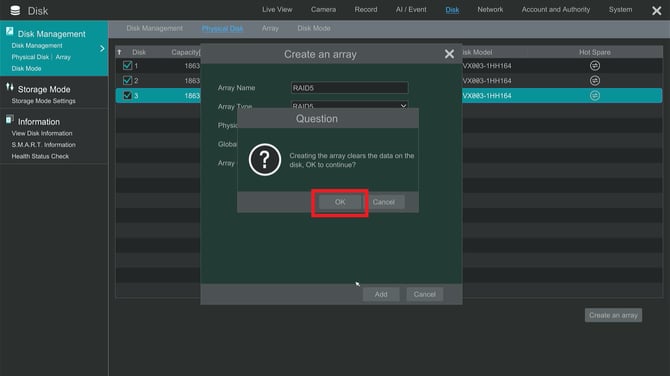Image resolution: width=670 pixels, height=376 pixels.
Task: Click the Information section heading
Action: point(38,122)
